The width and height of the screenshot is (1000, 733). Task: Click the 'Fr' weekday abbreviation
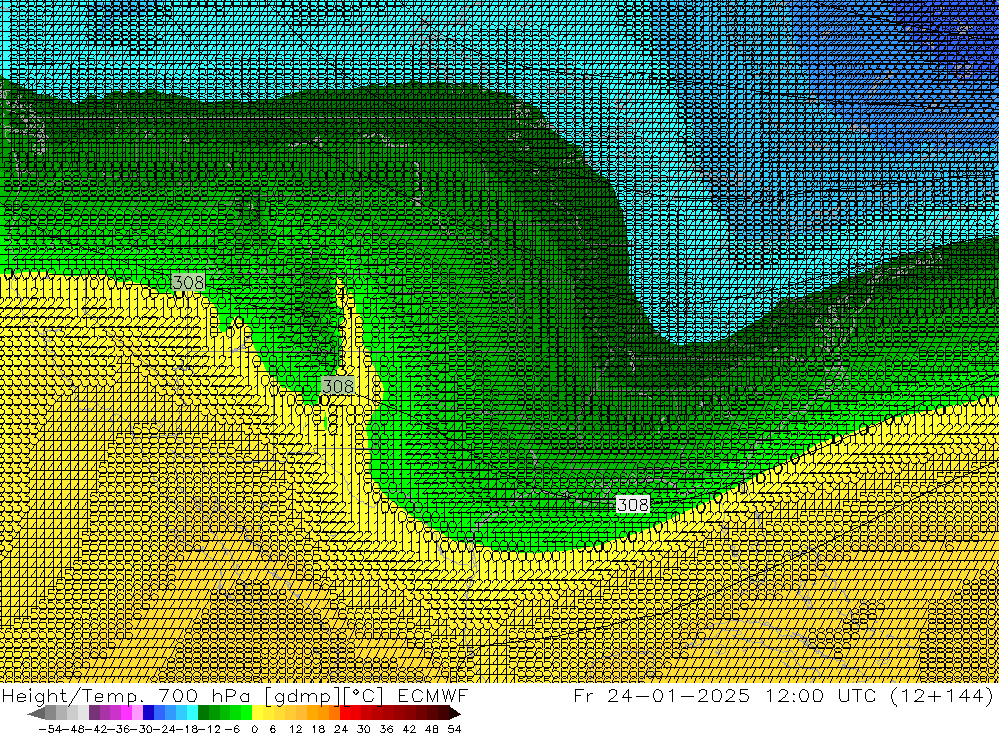(585, 695)
